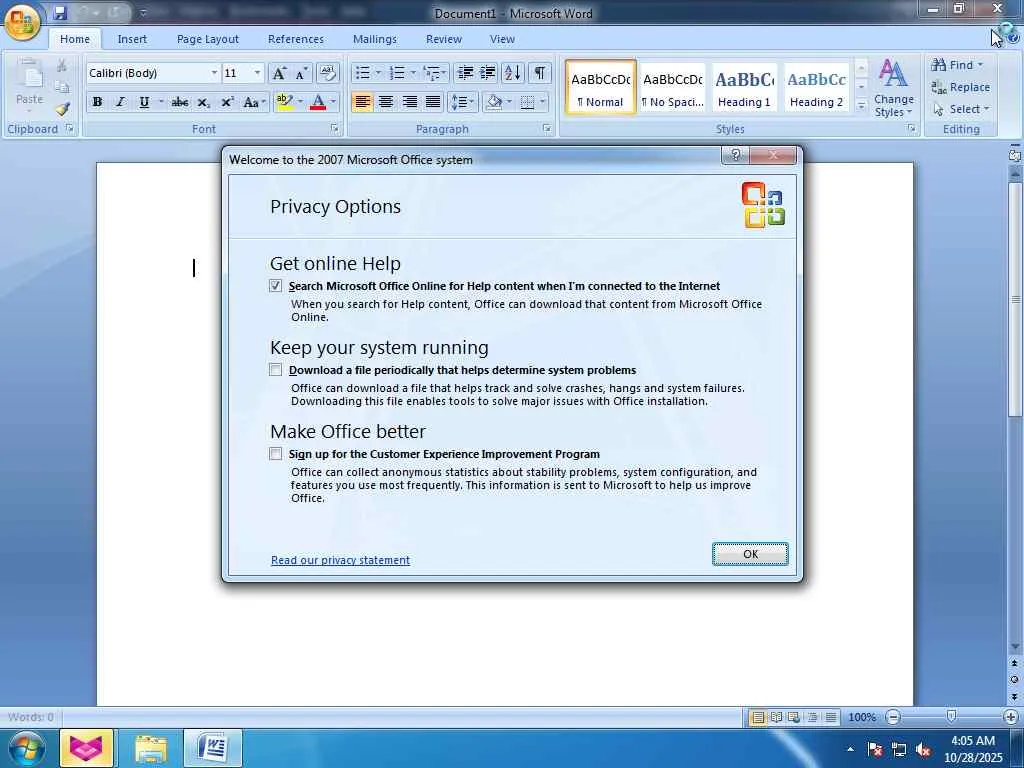Open the Calibri (Body) font name dropdown
Image resolution: width=1024 pixels, height=768 pixels.
click(x=214, y=73)
